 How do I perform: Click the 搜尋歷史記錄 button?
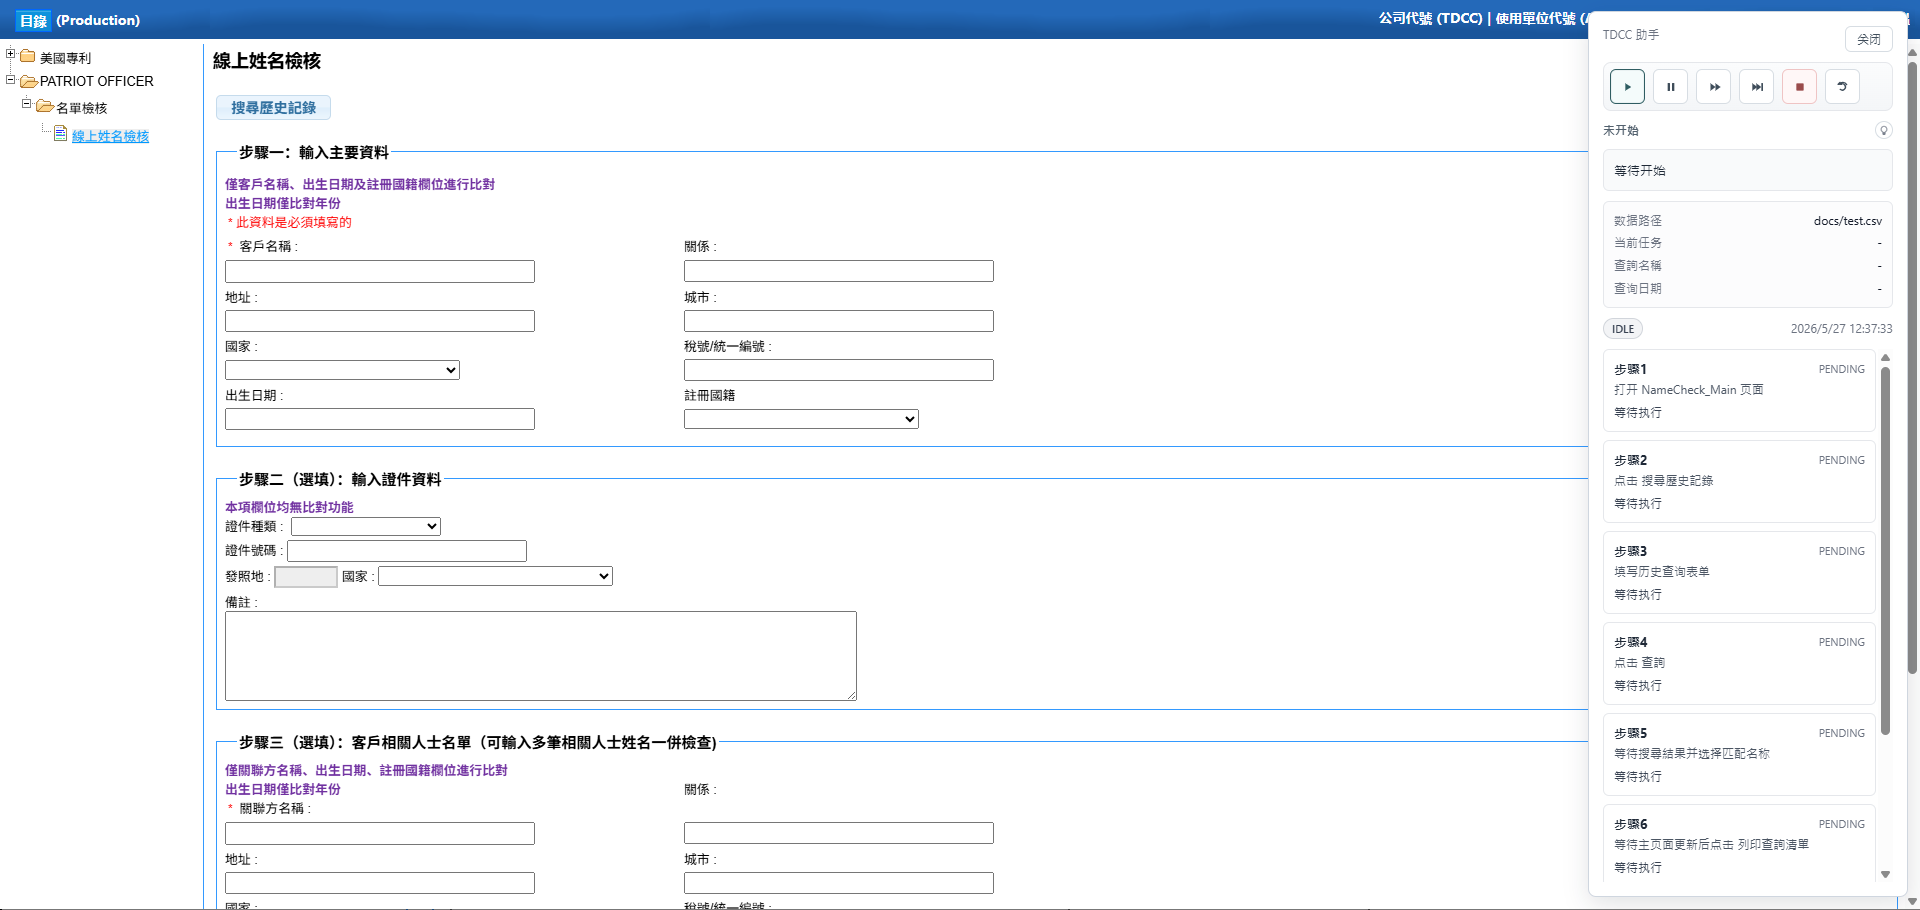coord(273,107)
